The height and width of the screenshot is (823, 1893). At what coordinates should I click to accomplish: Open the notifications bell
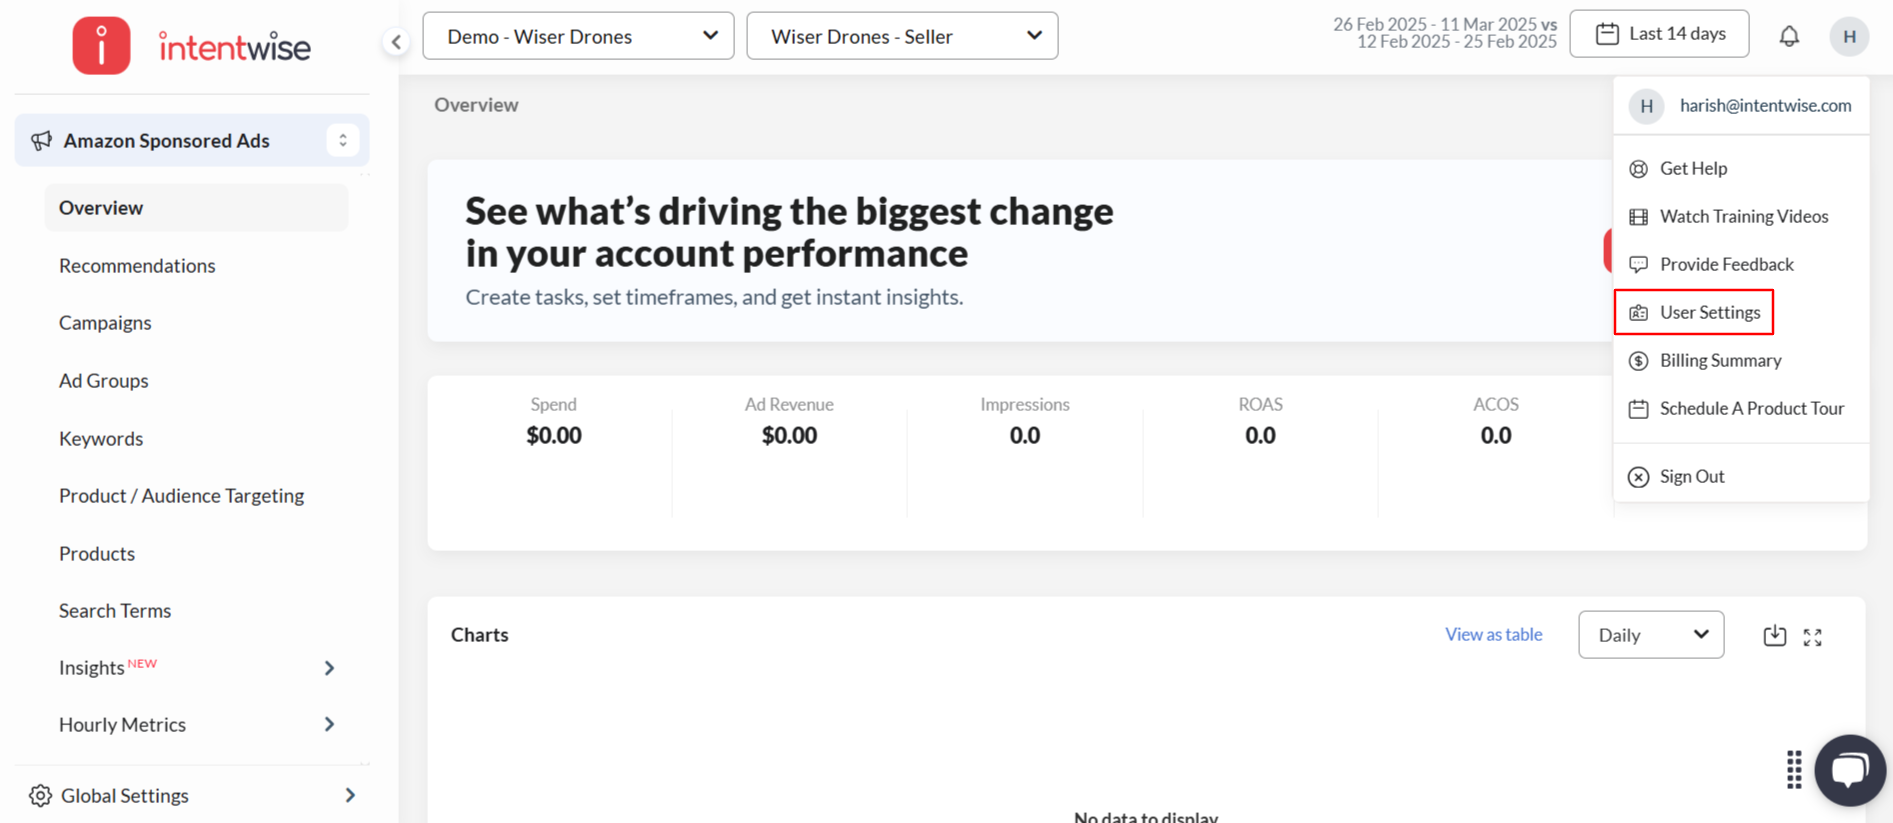[1789, 36]
